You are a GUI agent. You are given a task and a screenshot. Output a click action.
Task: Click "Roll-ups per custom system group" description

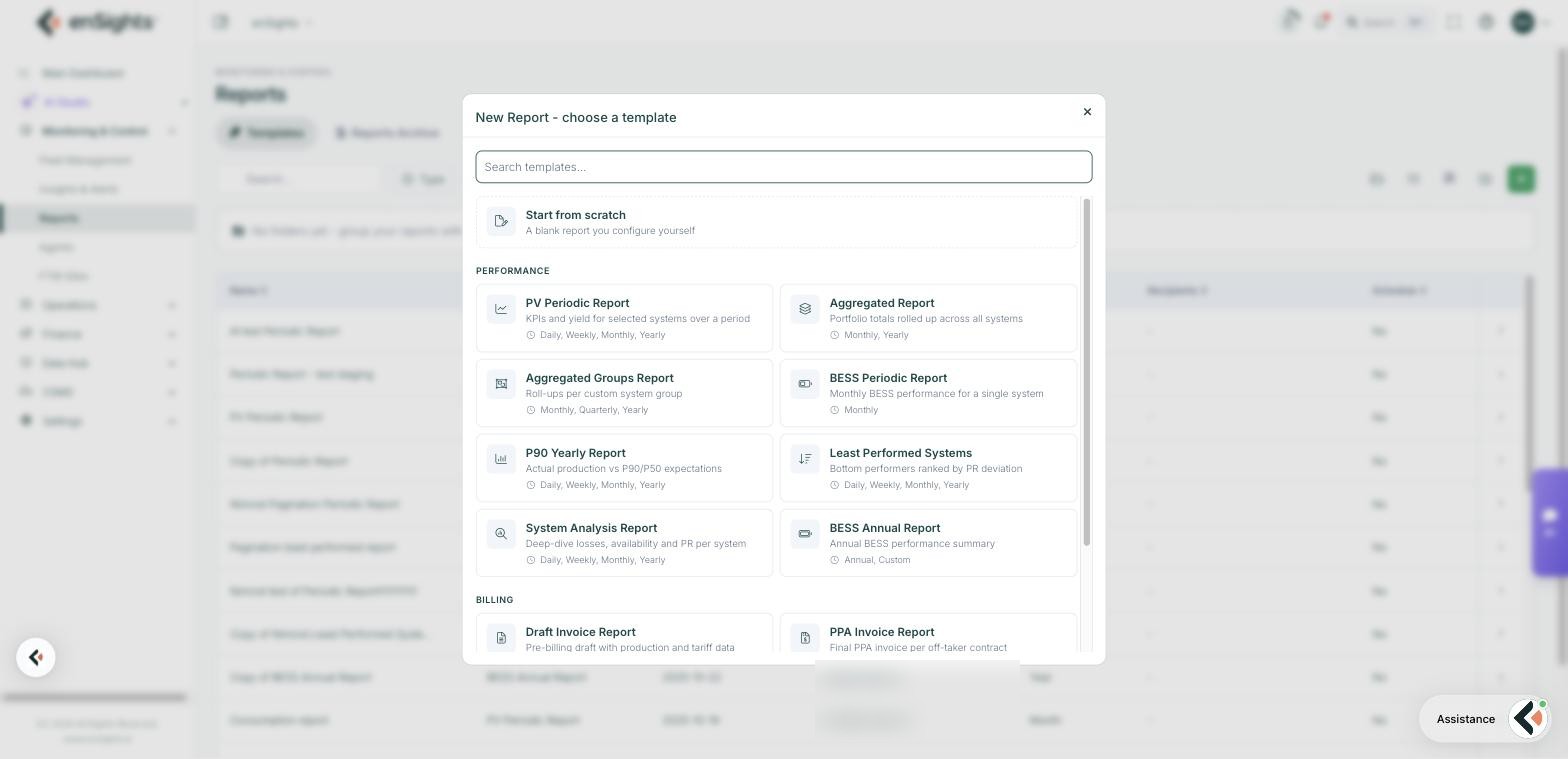604,394
